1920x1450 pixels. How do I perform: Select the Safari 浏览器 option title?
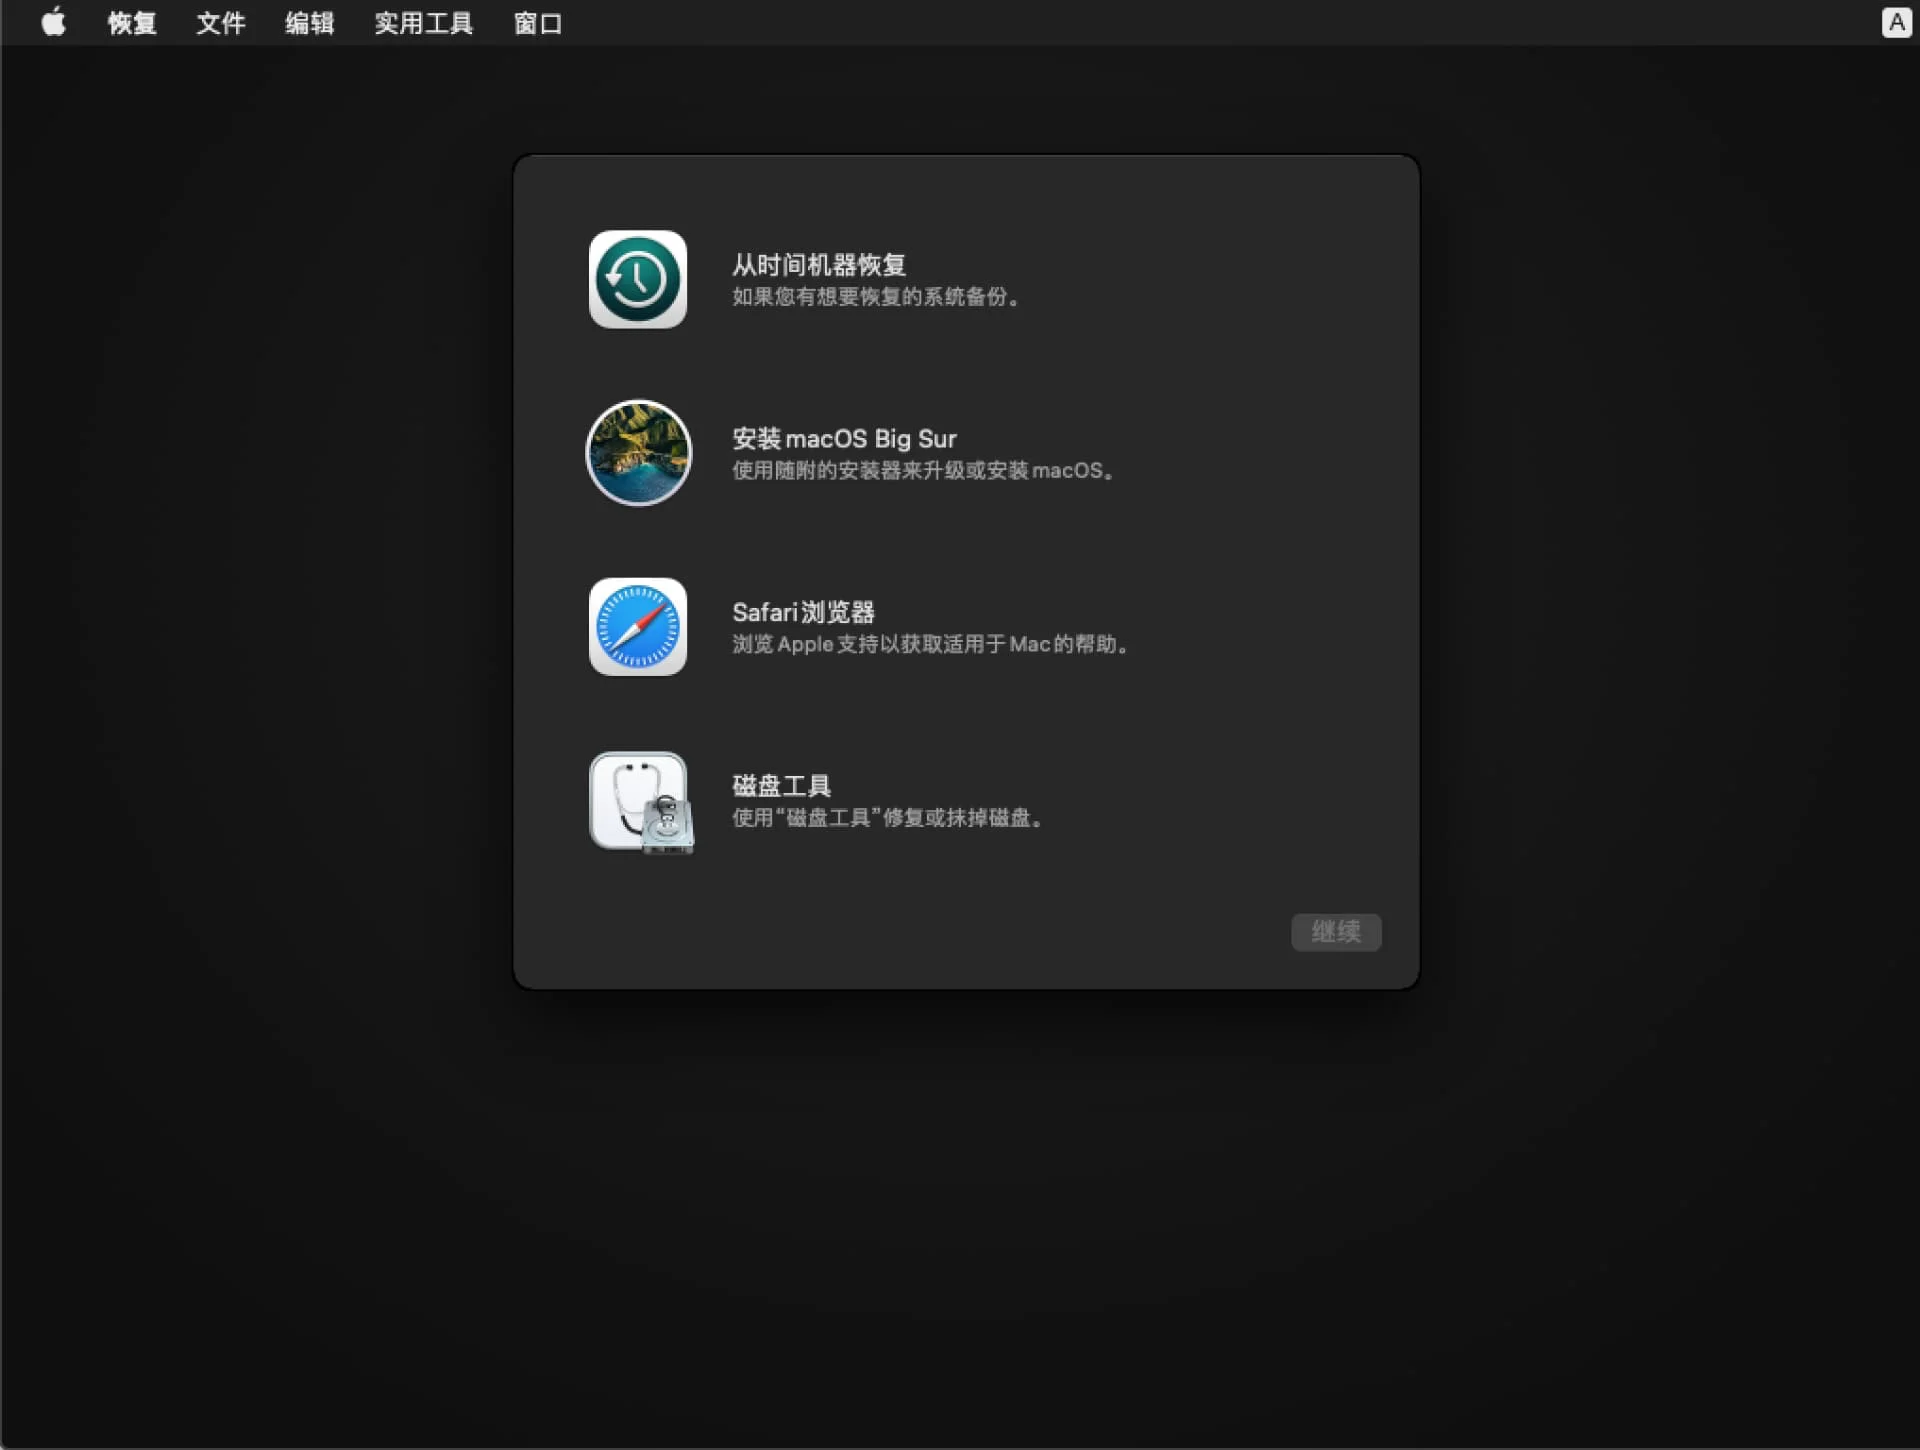pos(803,611)
